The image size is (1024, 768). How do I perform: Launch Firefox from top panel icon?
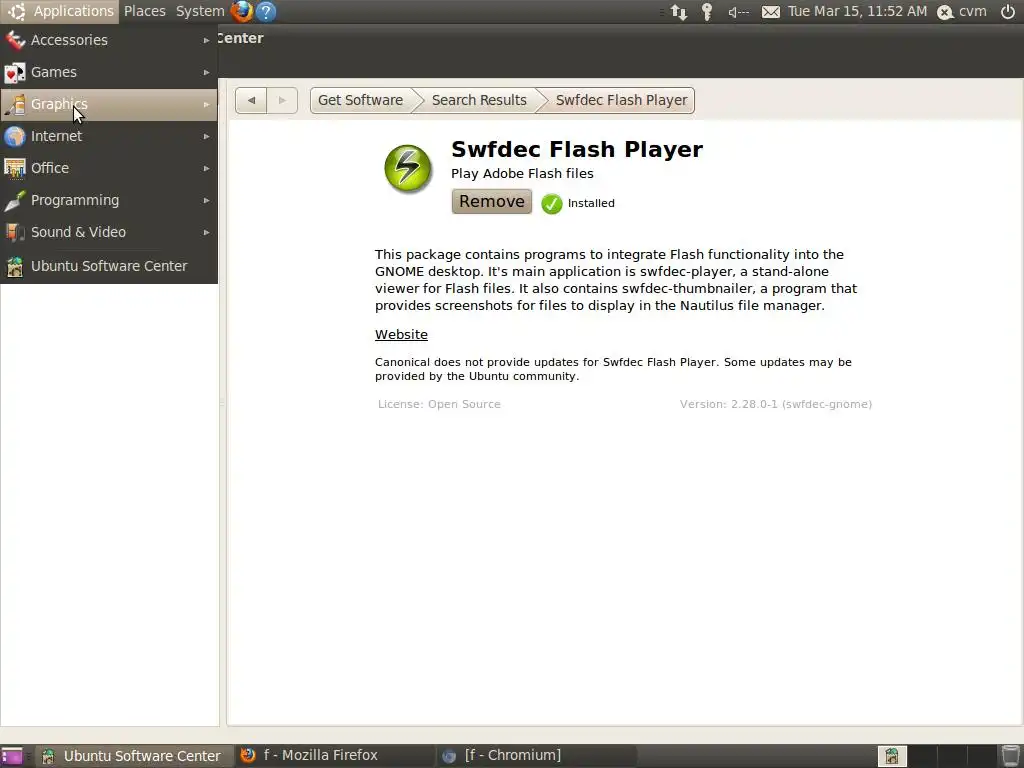coord(242,11)
